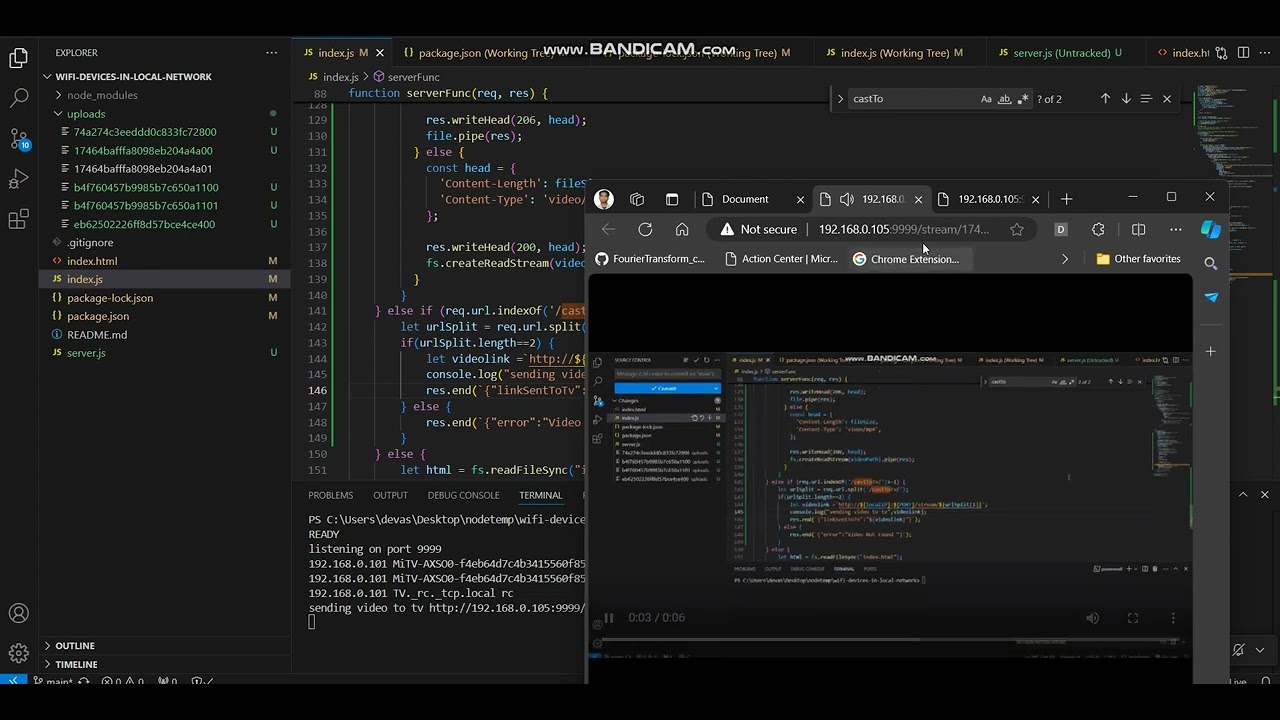Close the find widget

tap(1167, 99)
